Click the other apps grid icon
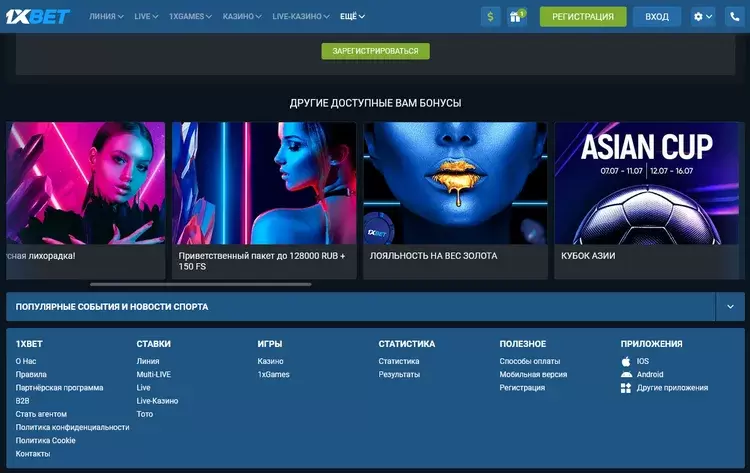750x473 pixels. [x=626, y=388]
